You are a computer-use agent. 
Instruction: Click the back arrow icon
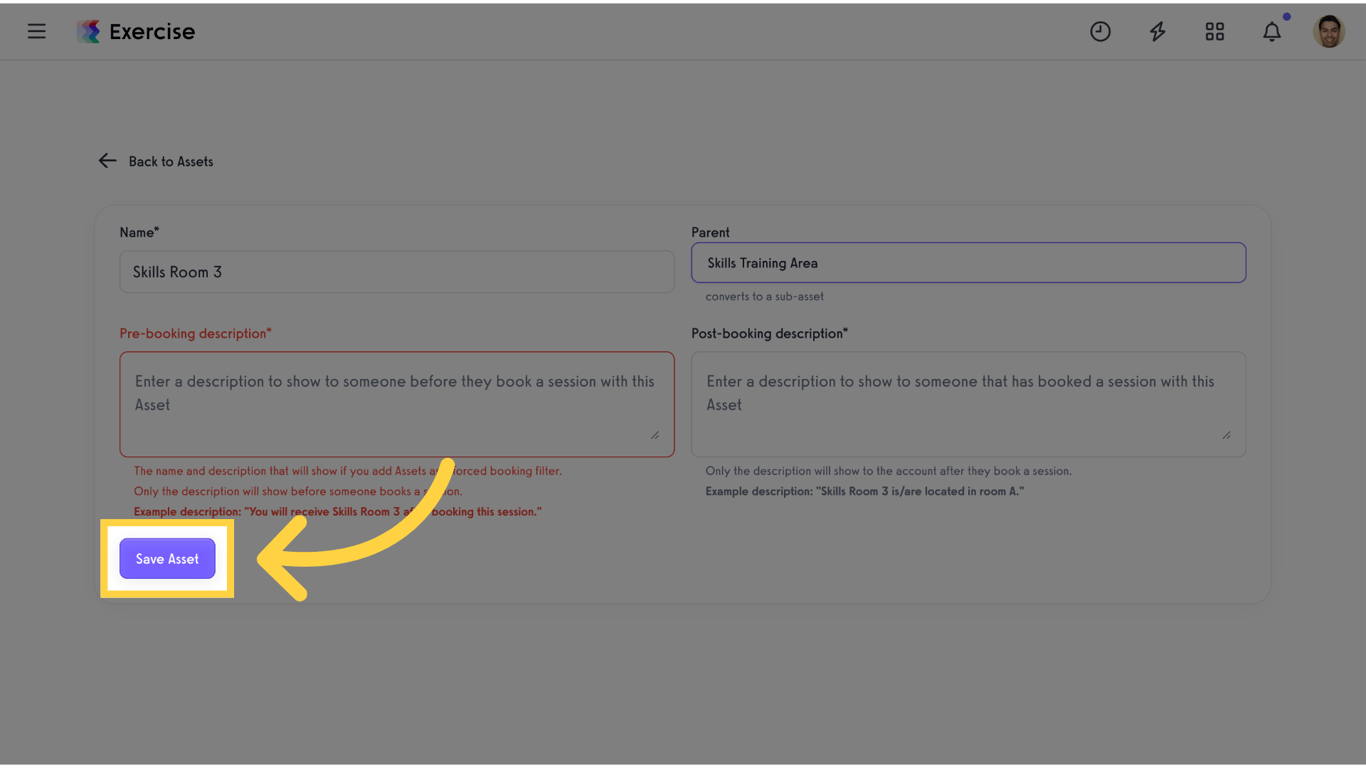pos(107,161)
